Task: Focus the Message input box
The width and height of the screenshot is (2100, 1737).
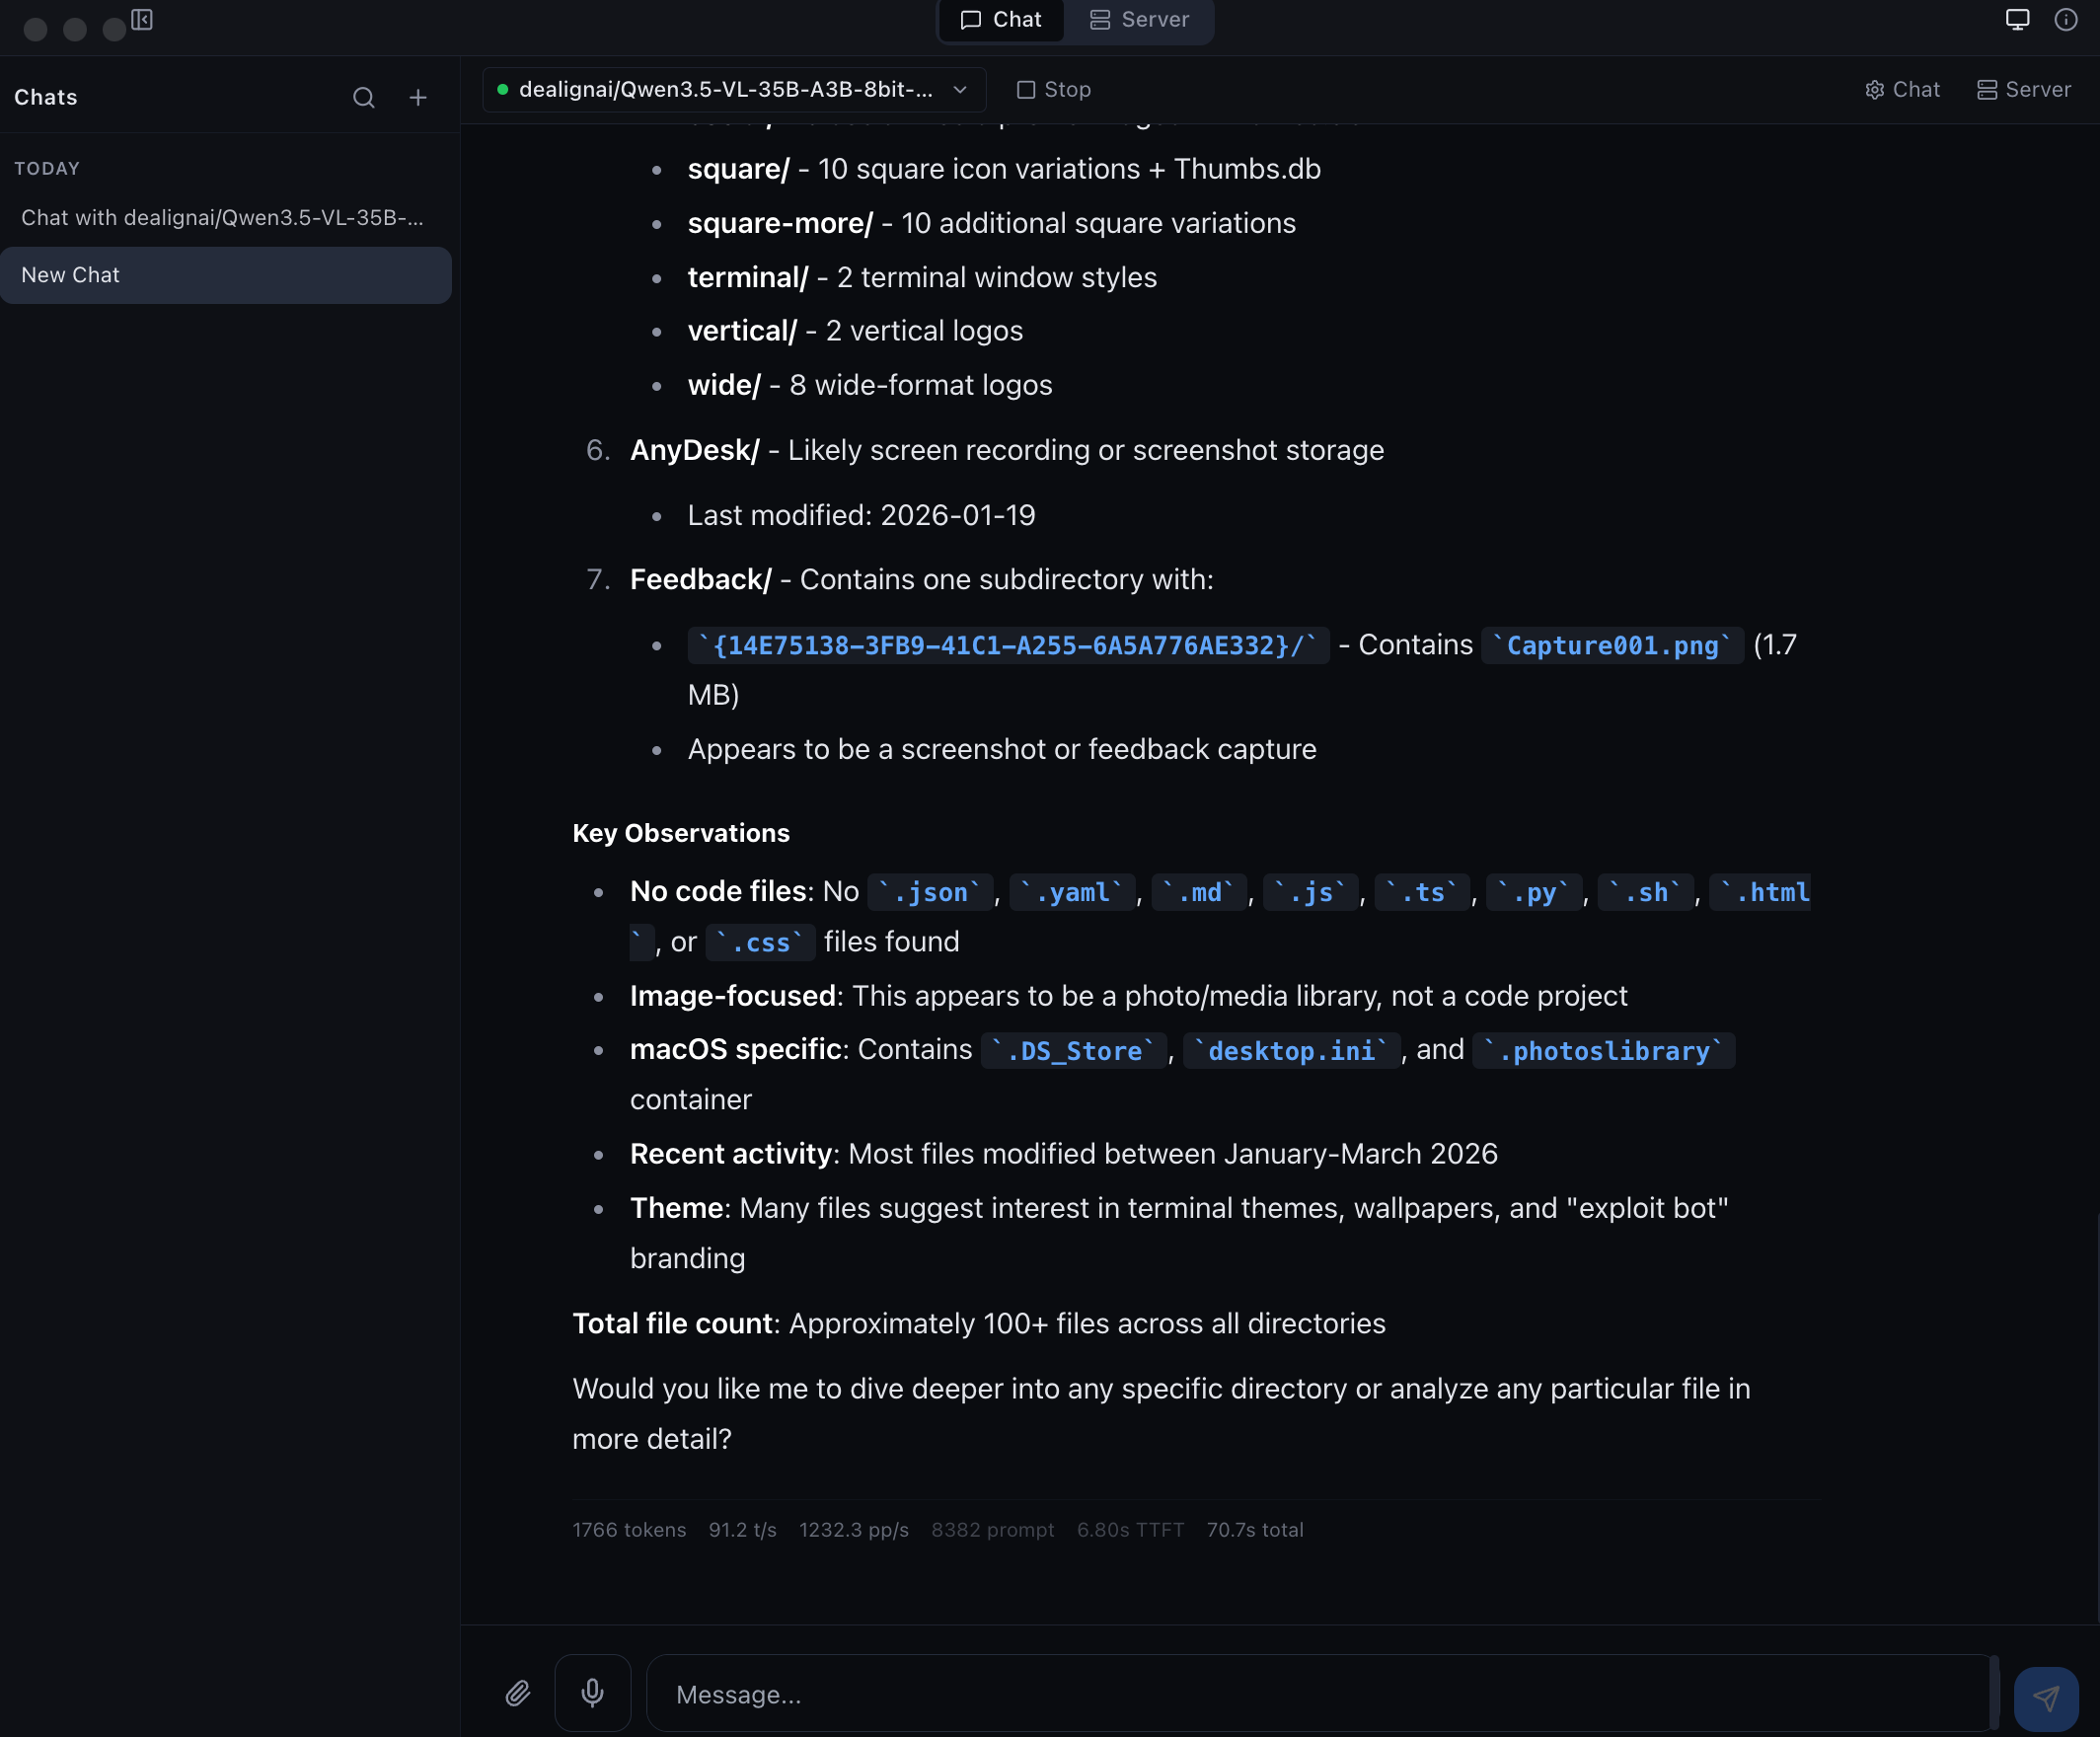Action: tap(1300, 1695)
